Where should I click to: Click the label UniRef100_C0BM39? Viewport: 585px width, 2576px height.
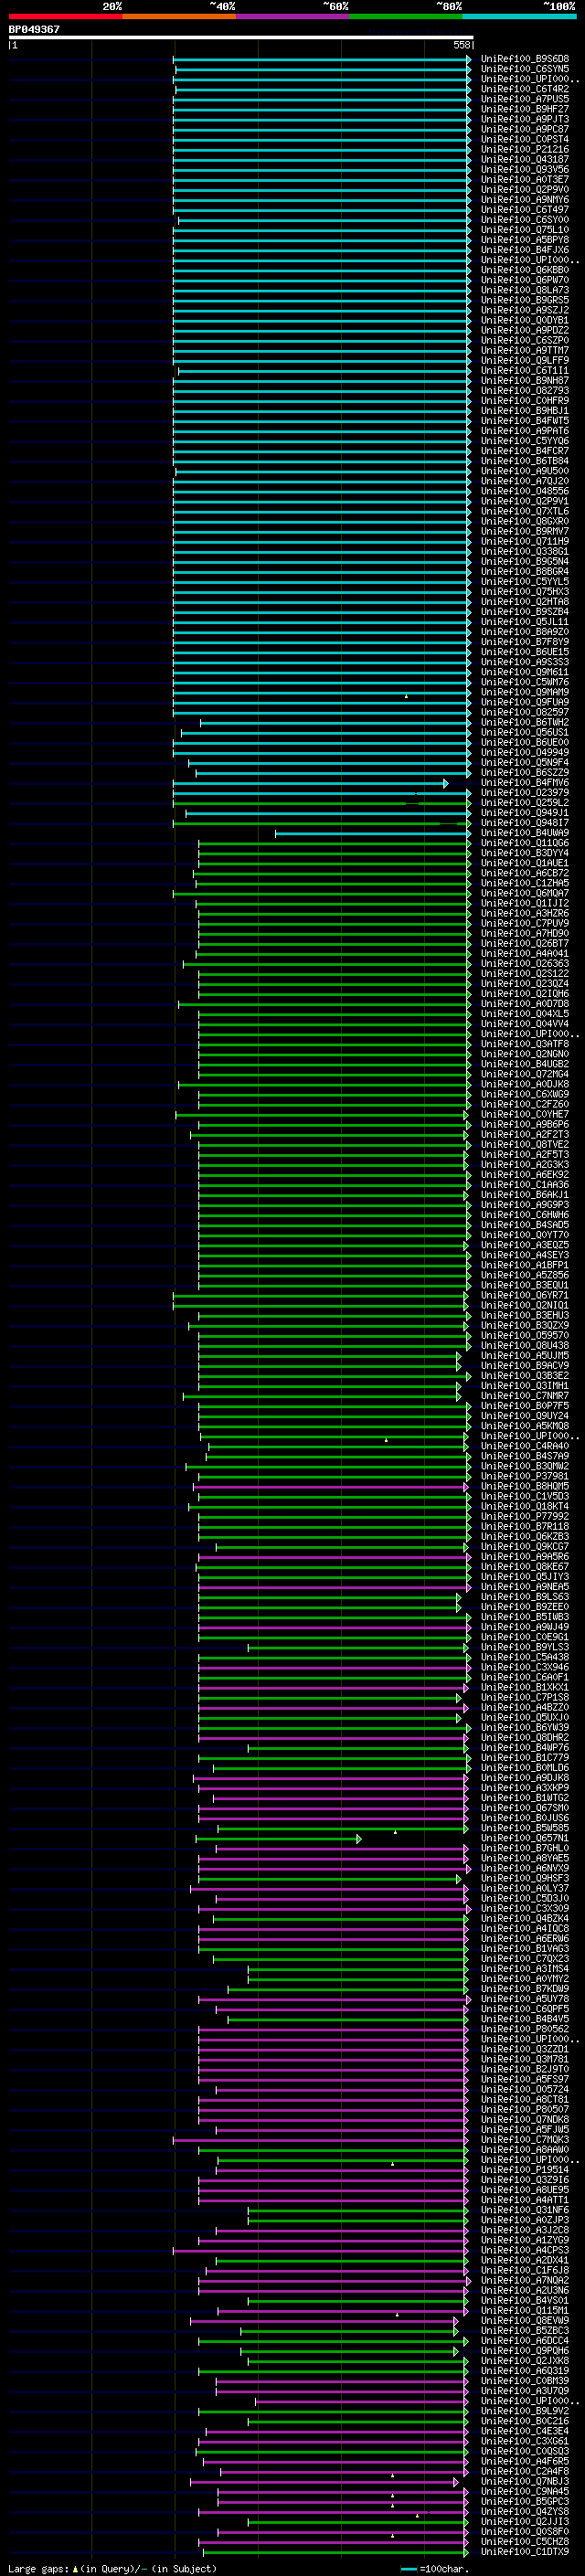[525, 2381]
